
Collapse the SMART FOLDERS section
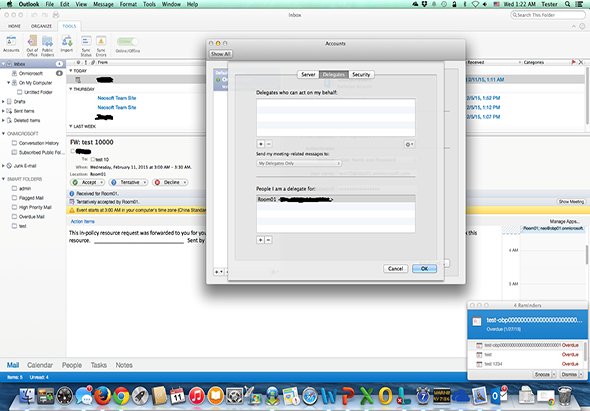click(3, 179)
